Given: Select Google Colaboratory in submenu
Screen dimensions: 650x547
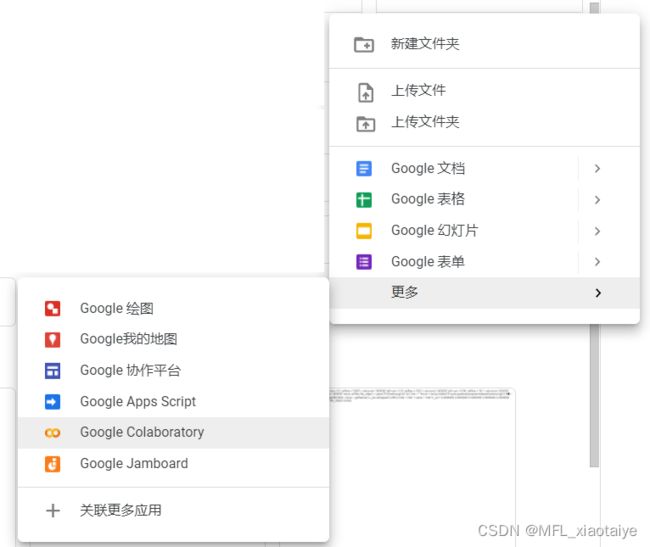Looking at the screenshot, I should click(174, 433).
